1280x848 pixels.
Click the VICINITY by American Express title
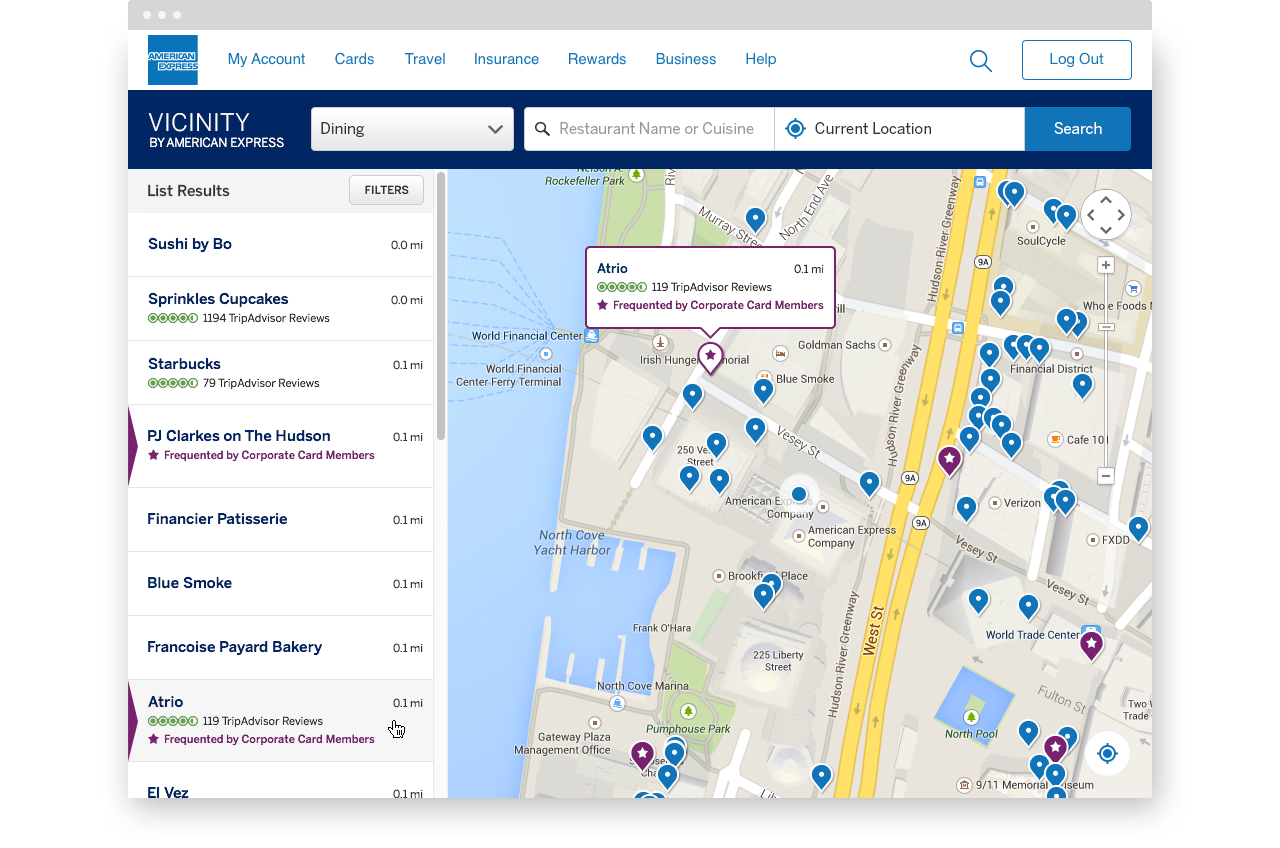point(216,130)
